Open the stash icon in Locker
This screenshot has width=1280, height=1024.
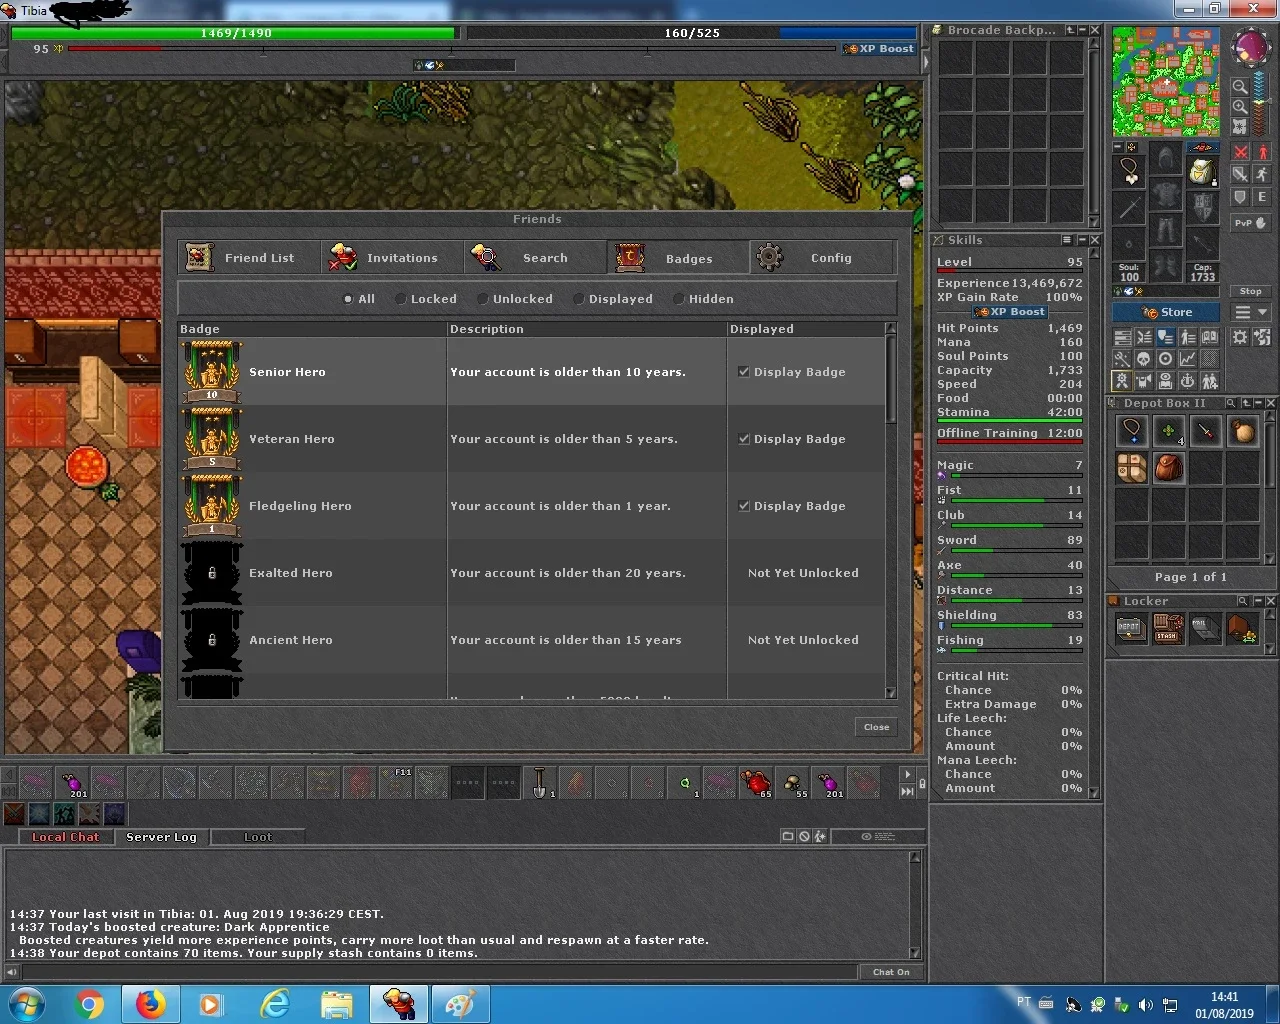(1167, 629)
